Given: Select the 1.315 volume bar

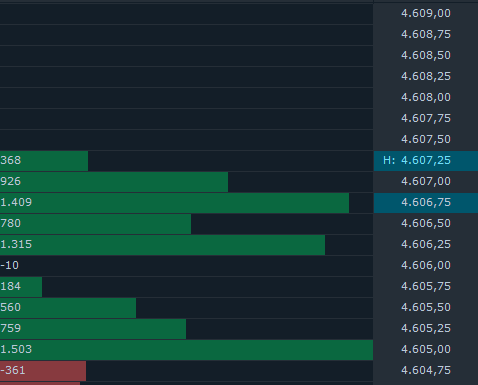Looking at the screenshot, I should click(162, 245).
